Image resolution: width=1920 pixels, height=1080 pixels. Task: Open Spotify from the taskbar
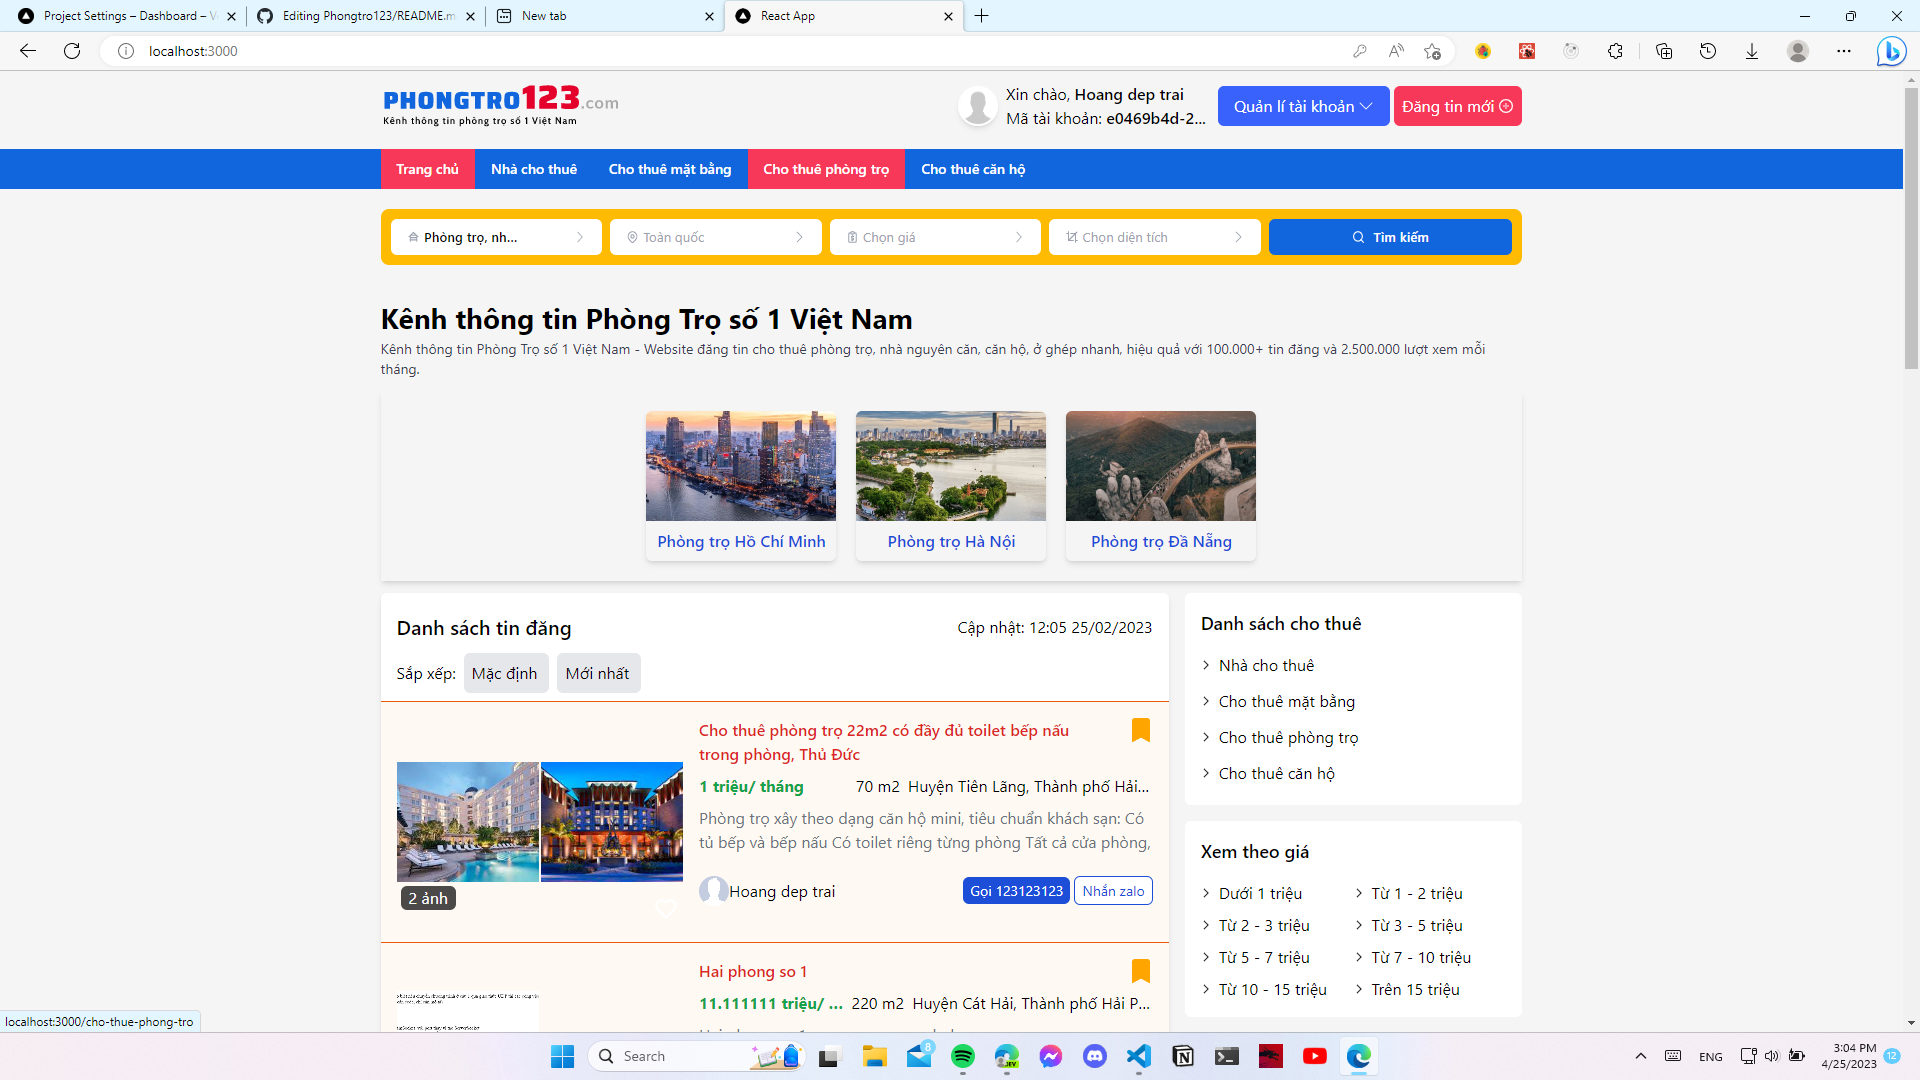(x=963, y=1056)
